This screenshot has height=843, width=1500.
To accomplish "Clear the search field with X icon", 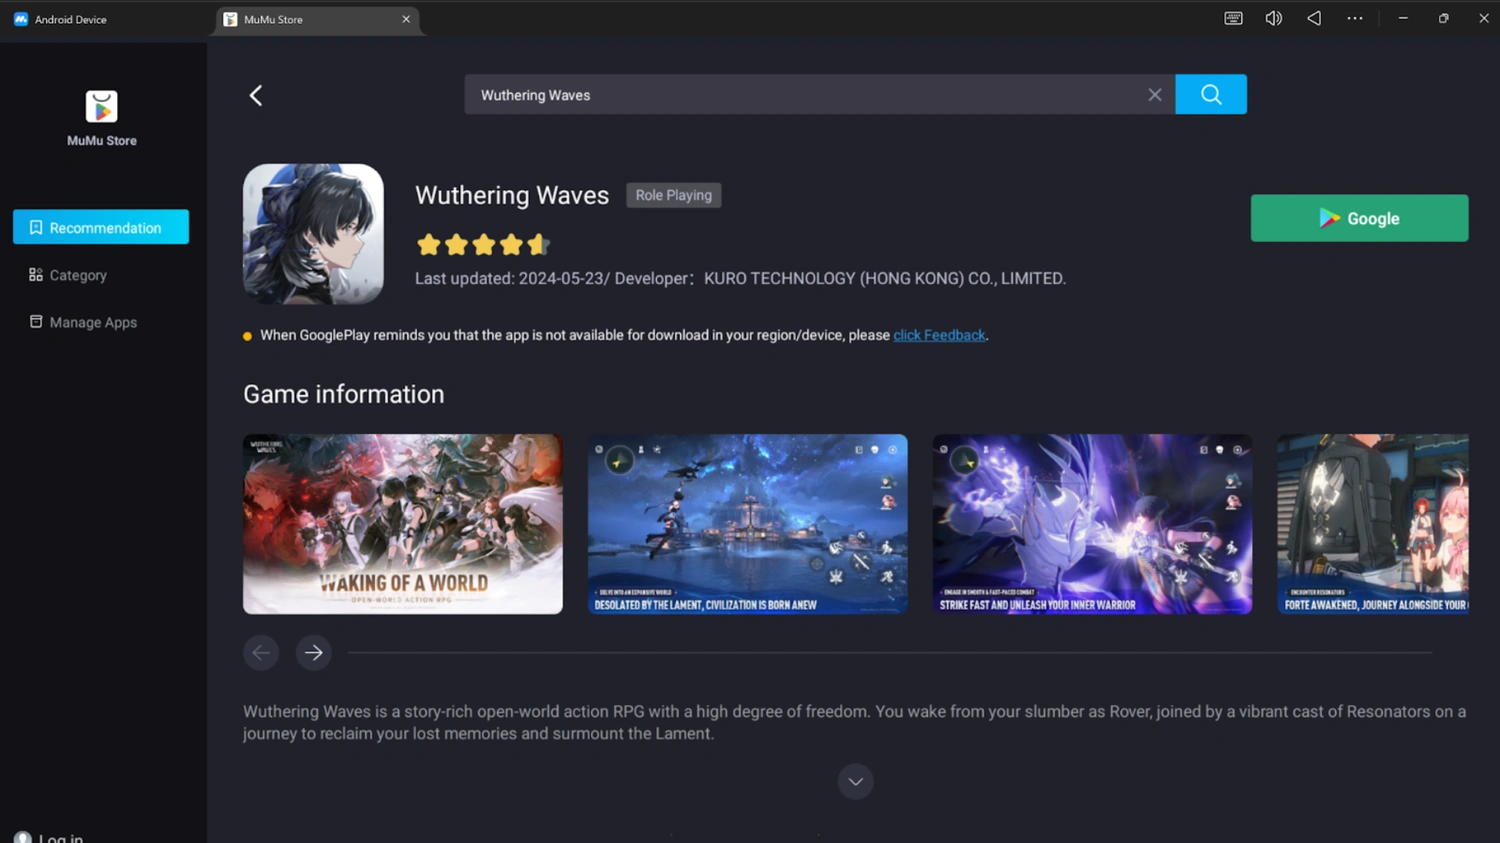I will (1154, 95).
